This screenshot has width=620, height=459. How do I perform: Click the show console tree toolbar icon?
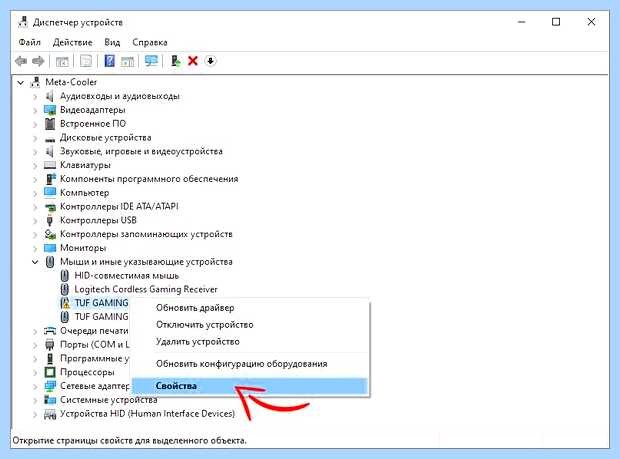tap(62, 61)
